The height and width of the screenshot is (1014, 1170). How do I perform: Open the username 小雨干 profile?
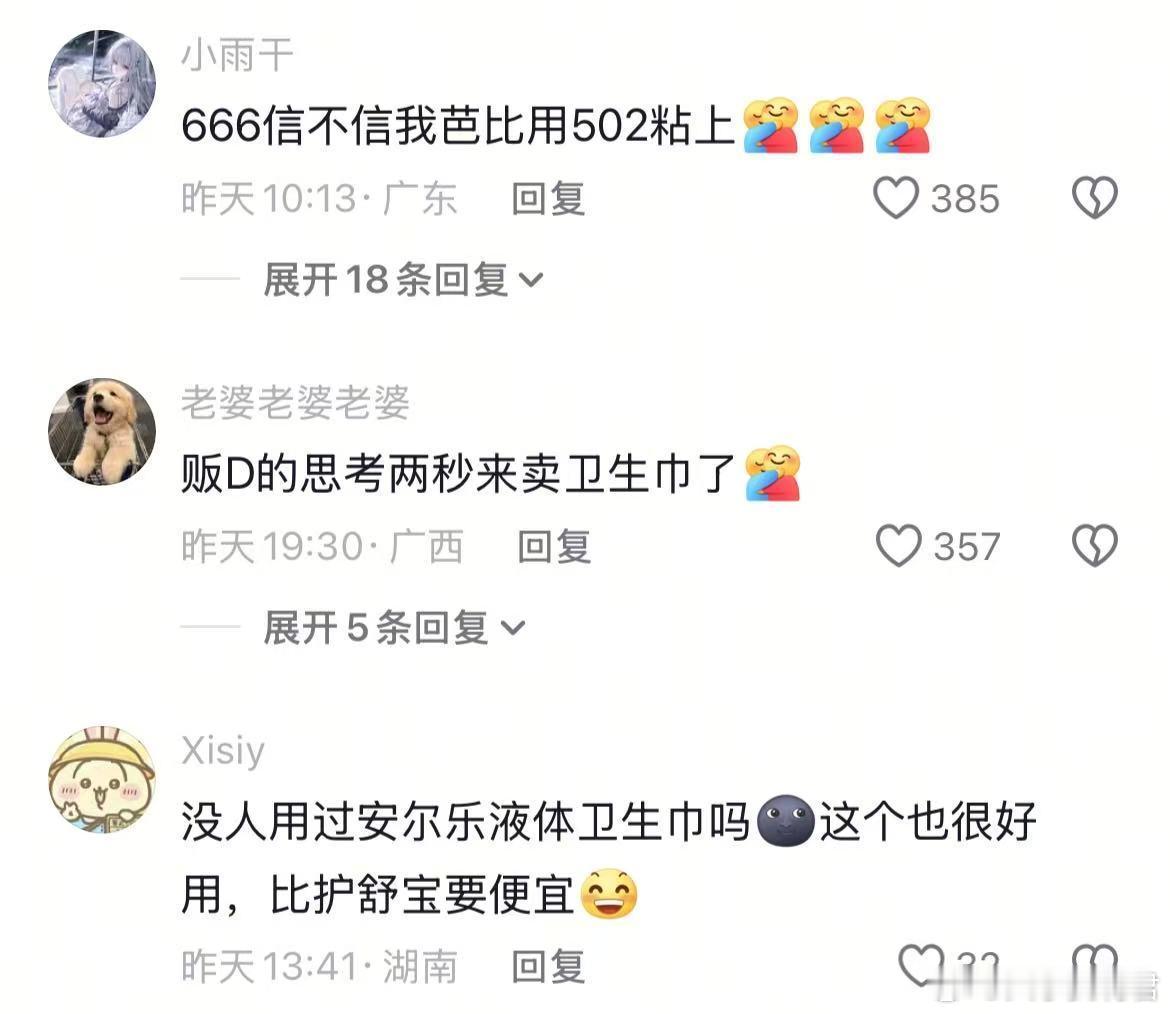237,55
